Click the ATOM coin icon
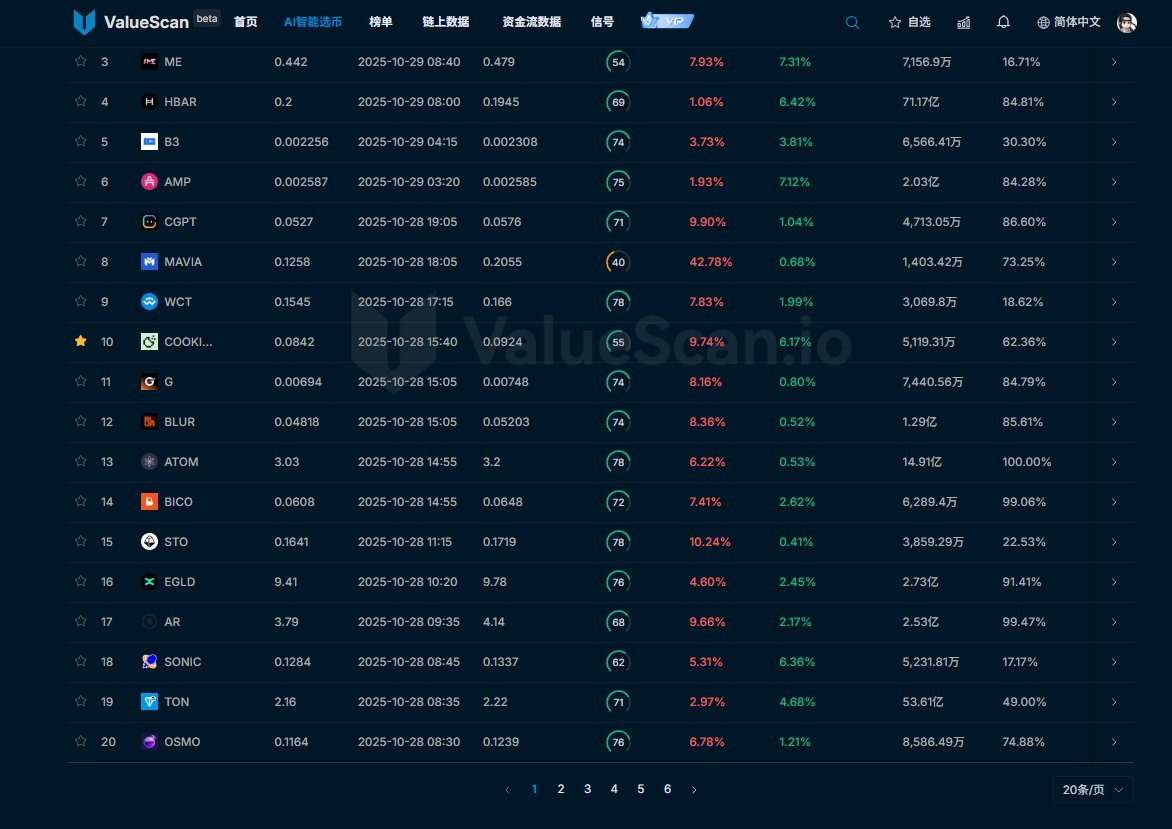 [x=149, y=462]
